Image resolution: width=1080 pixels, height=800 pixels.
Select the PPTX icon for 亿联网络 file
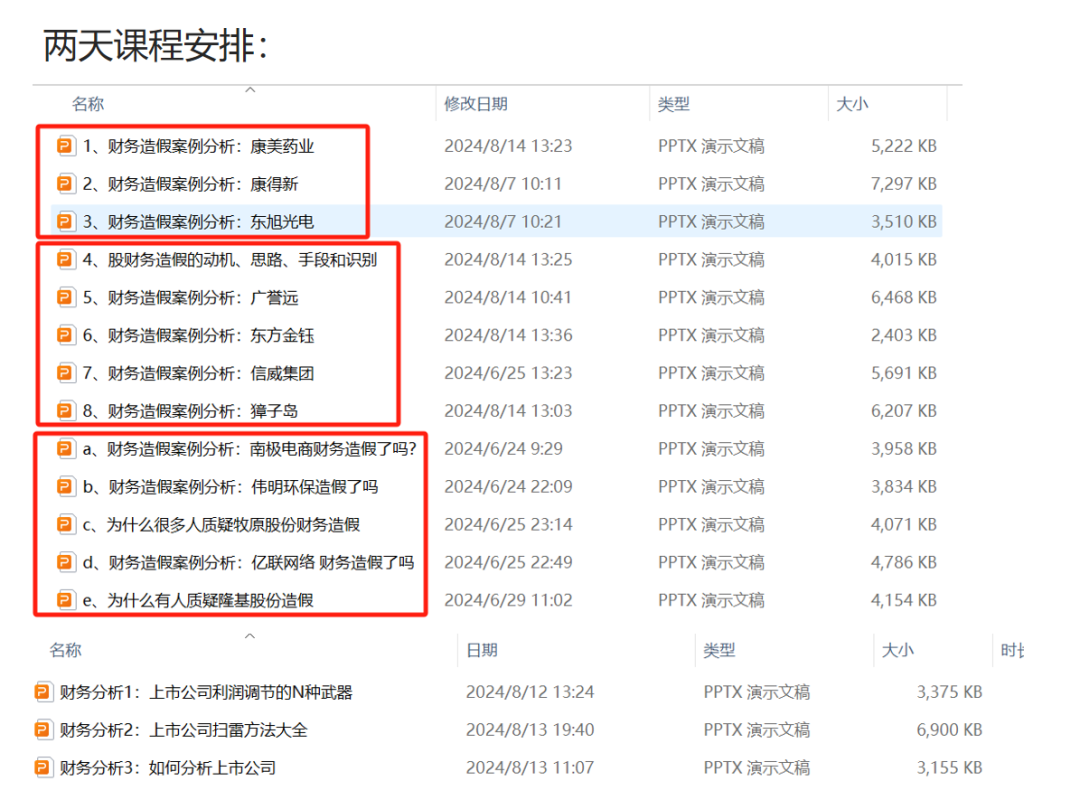click(65, 563)
